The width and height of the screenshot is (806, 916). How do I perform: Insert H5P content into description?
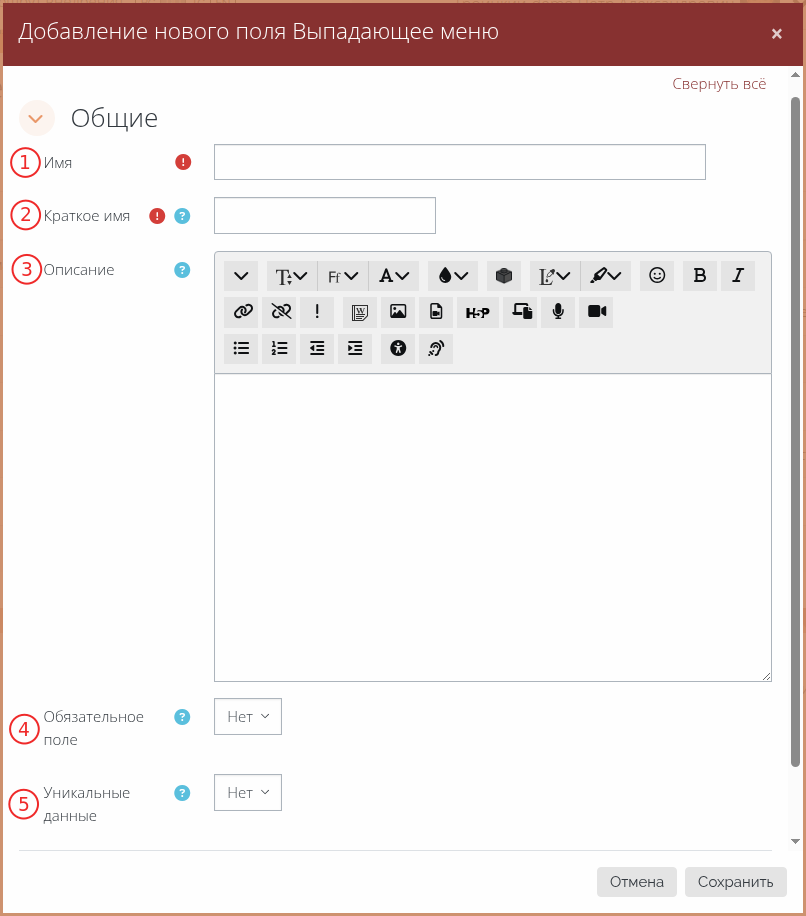478,312
